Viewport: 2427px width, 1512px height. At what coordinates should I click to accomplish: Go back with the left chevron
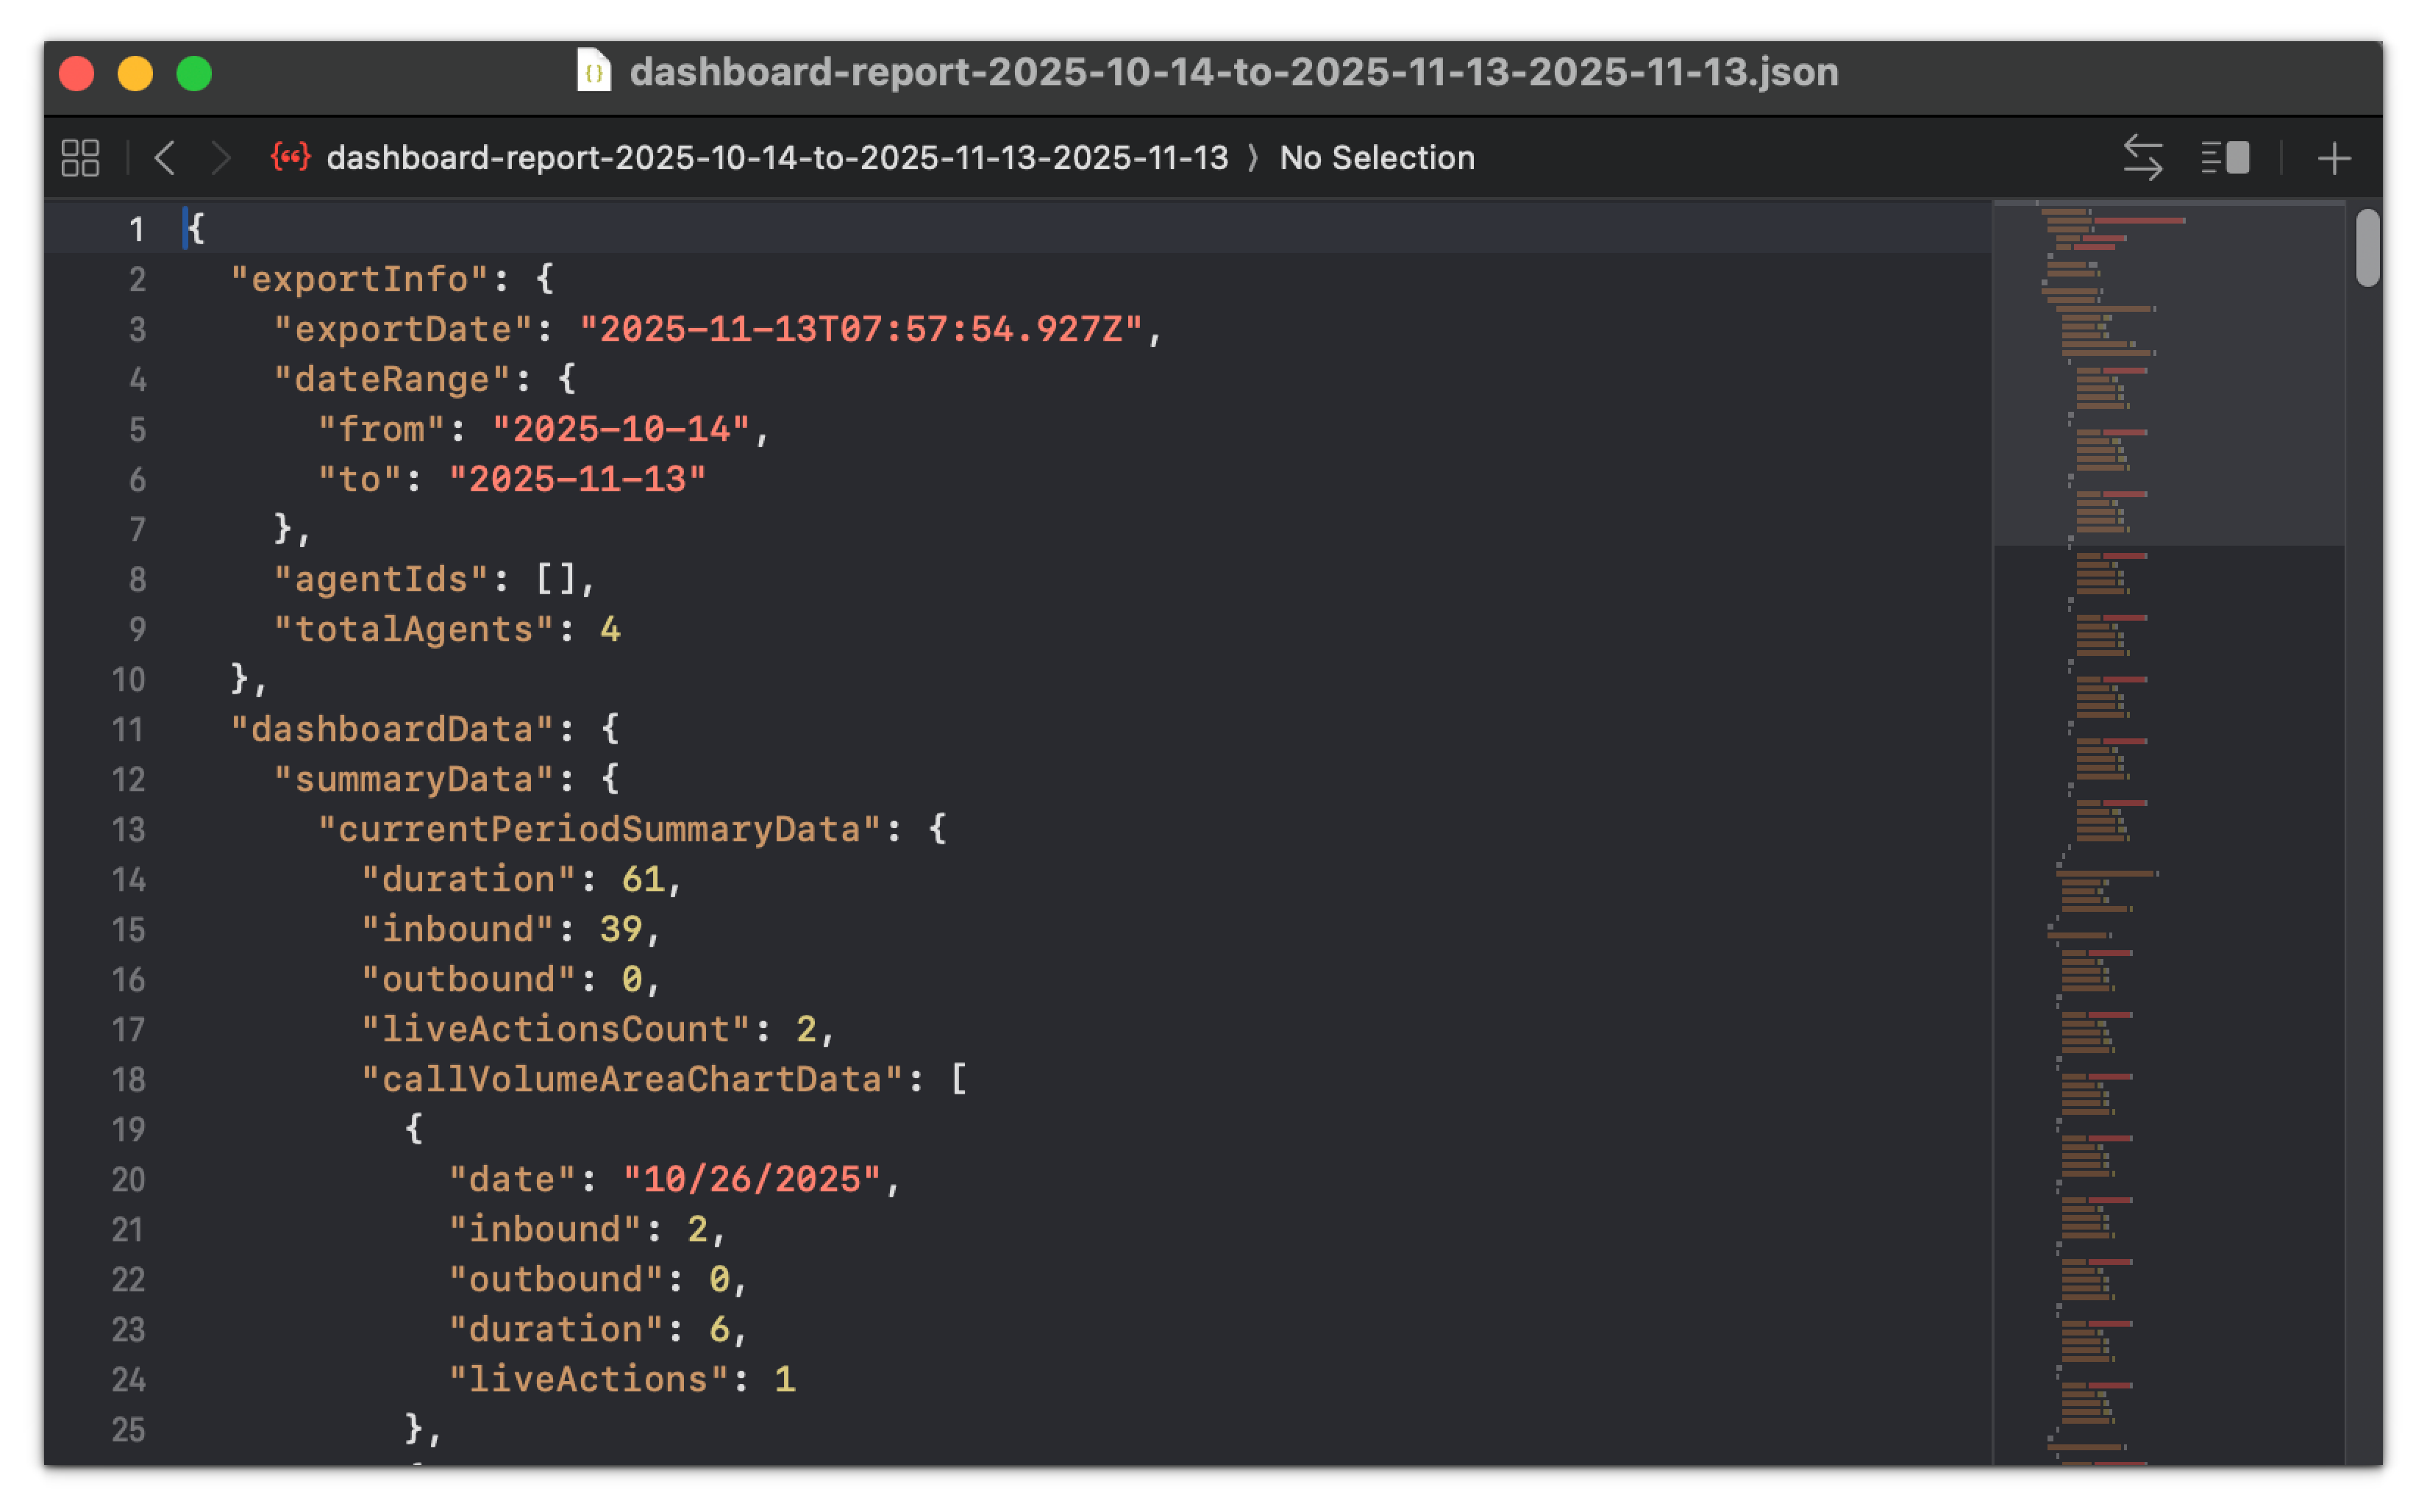[166, 158]
